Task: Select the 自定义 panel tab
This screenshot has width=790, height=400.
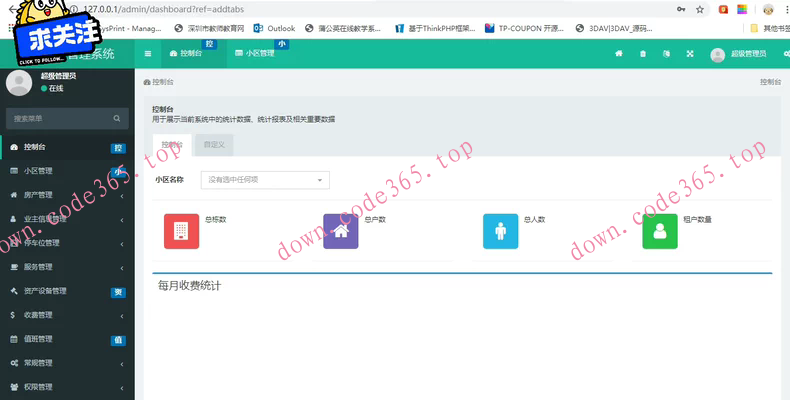Action: tap(214, 145)
